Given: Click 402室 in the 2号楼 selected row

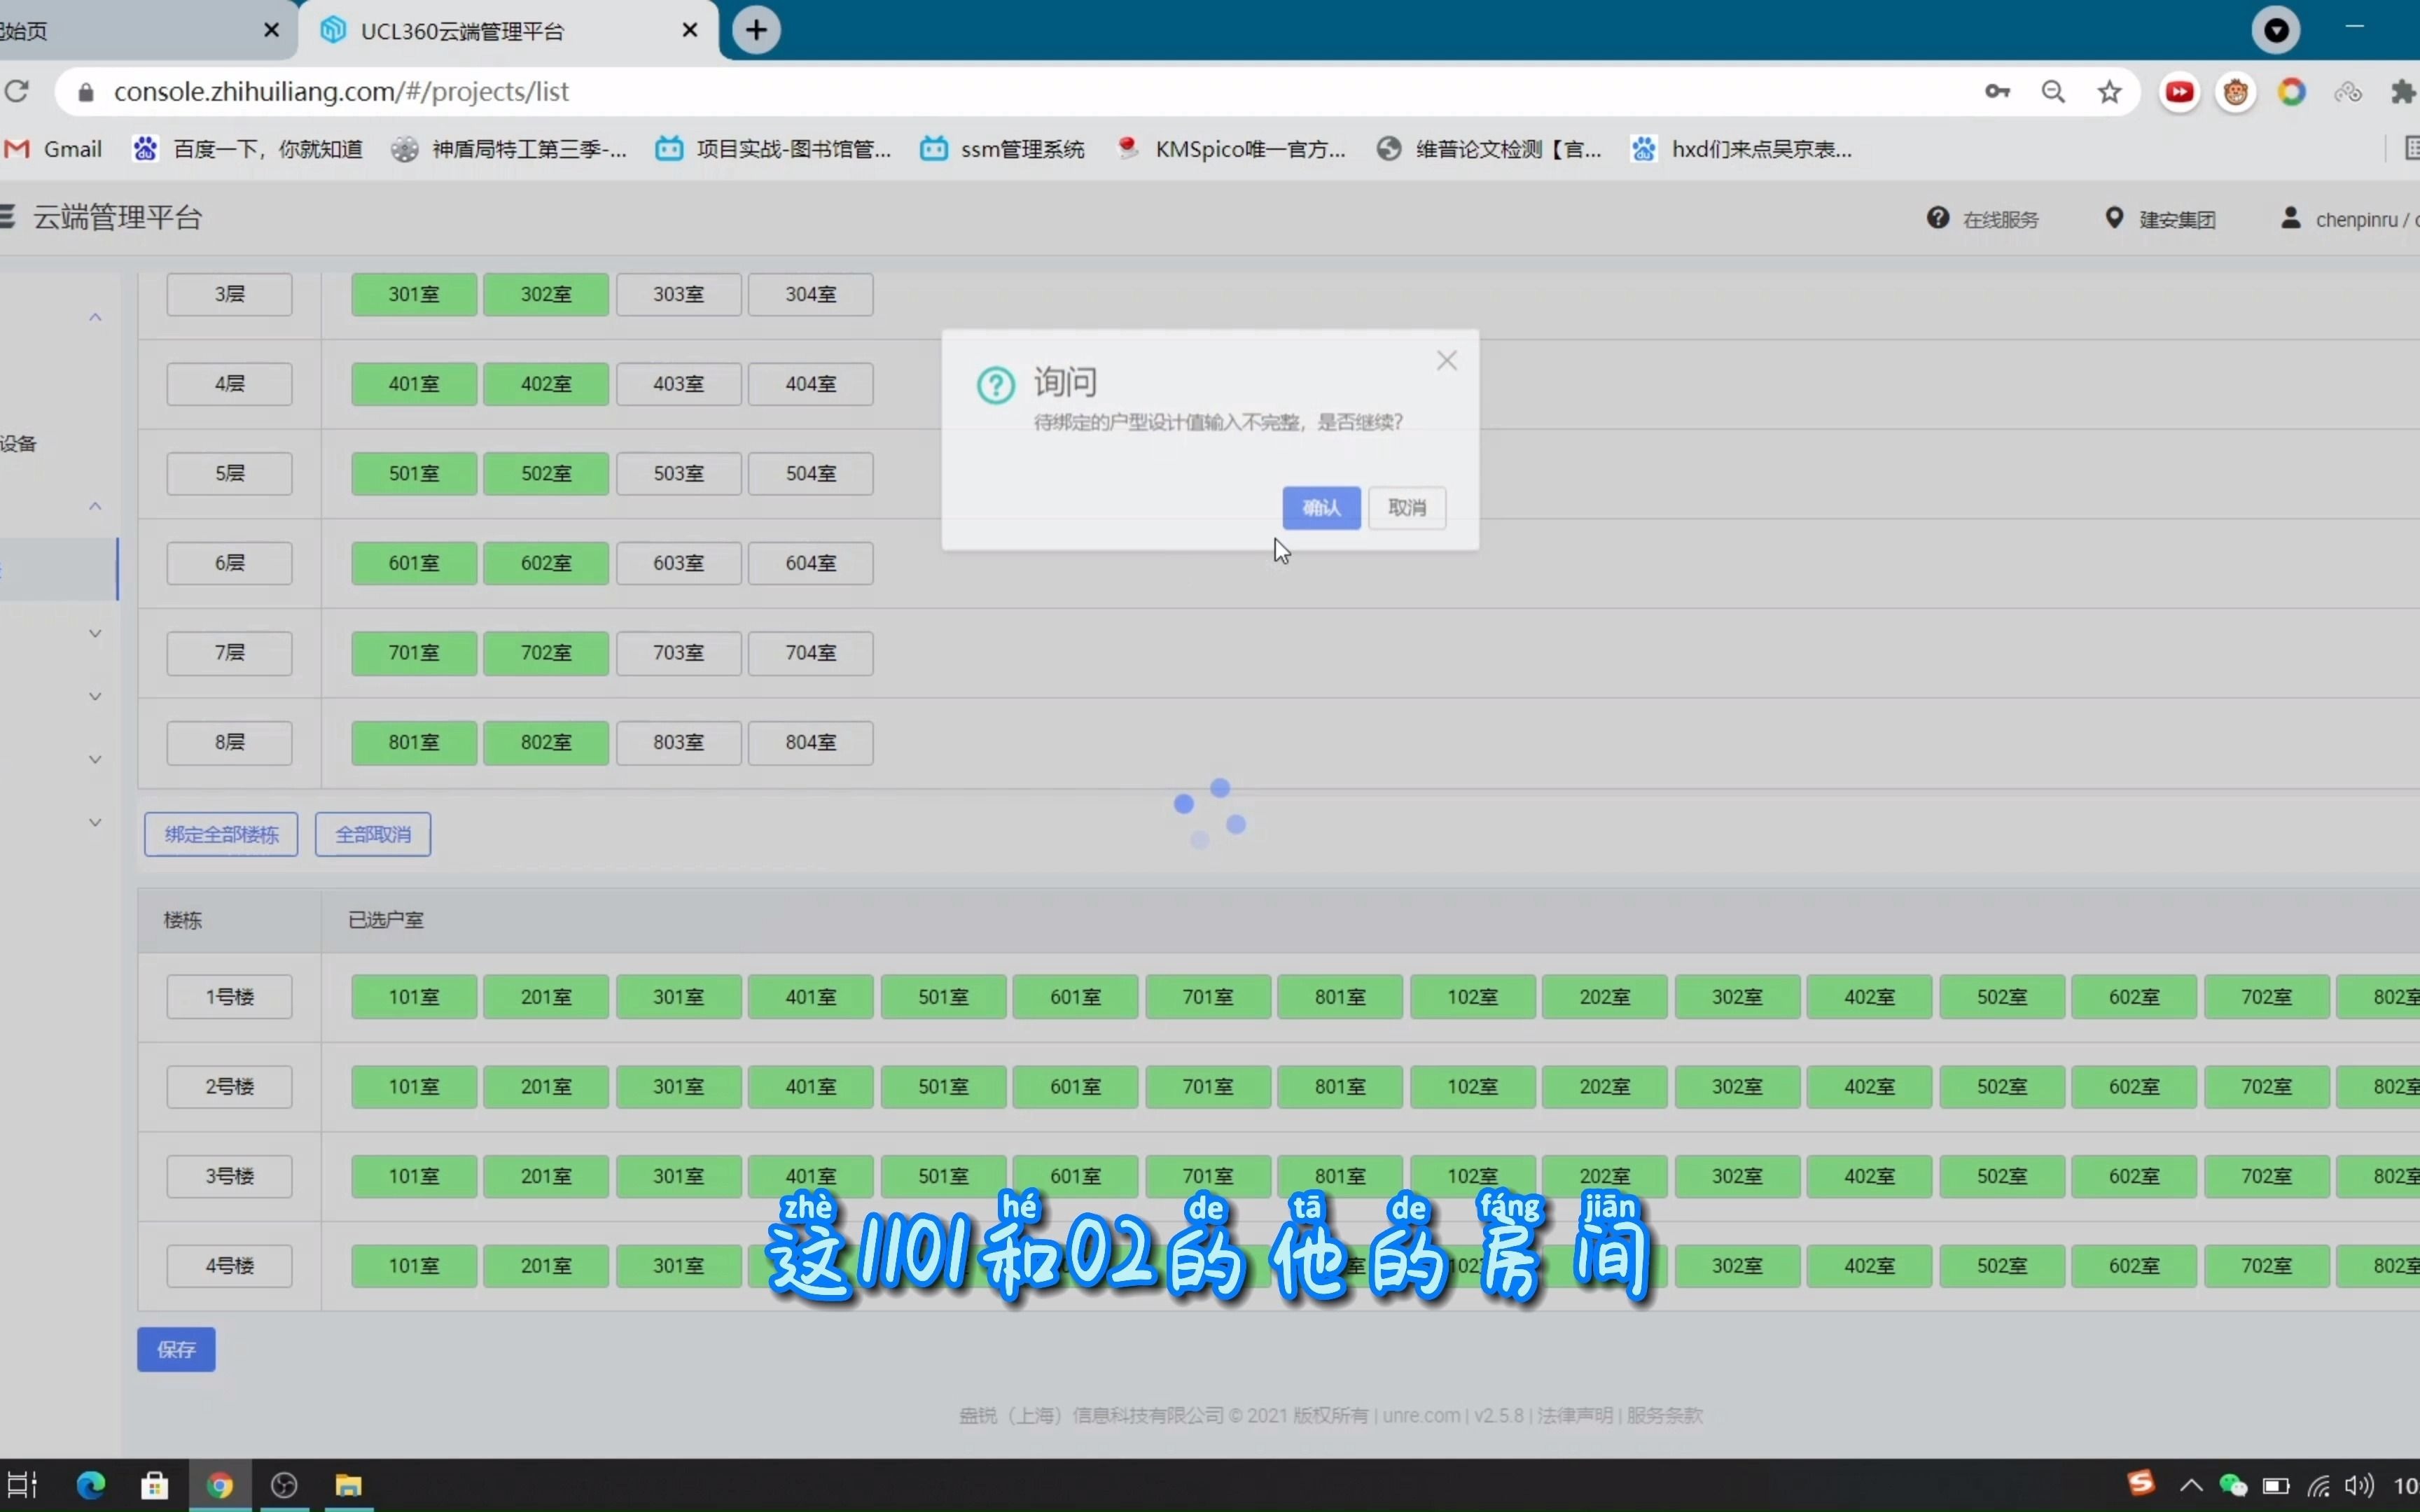Looking at the screenshot, I should point(1869,1086).
